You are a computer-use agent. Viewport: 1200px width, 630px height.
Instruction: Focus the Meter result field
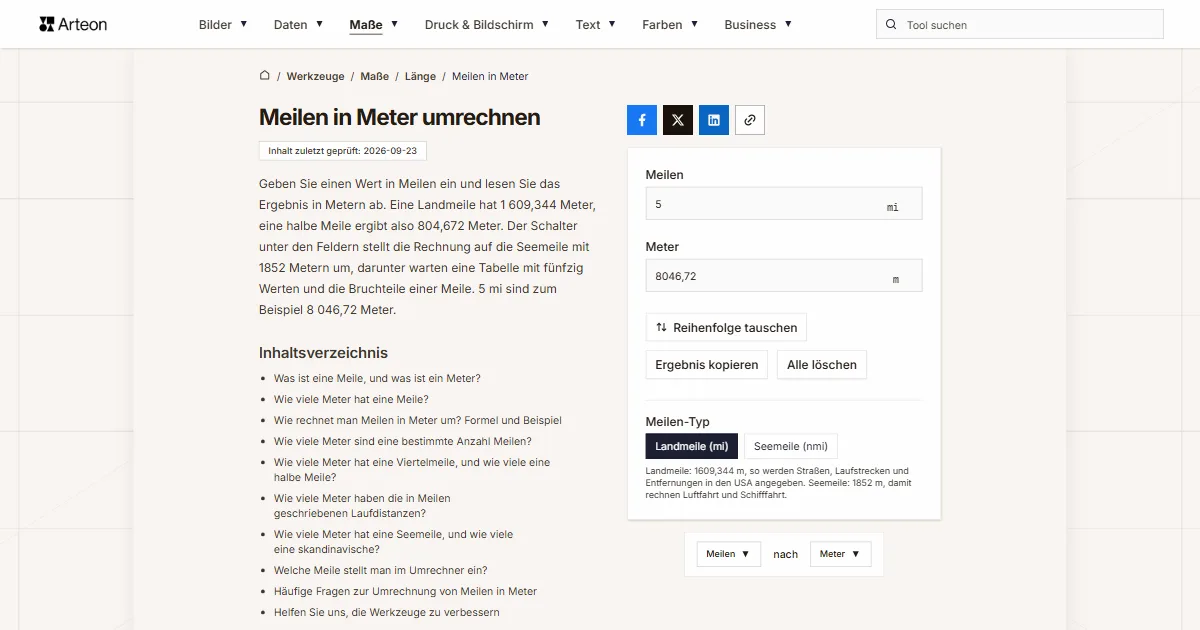[784, 276]
